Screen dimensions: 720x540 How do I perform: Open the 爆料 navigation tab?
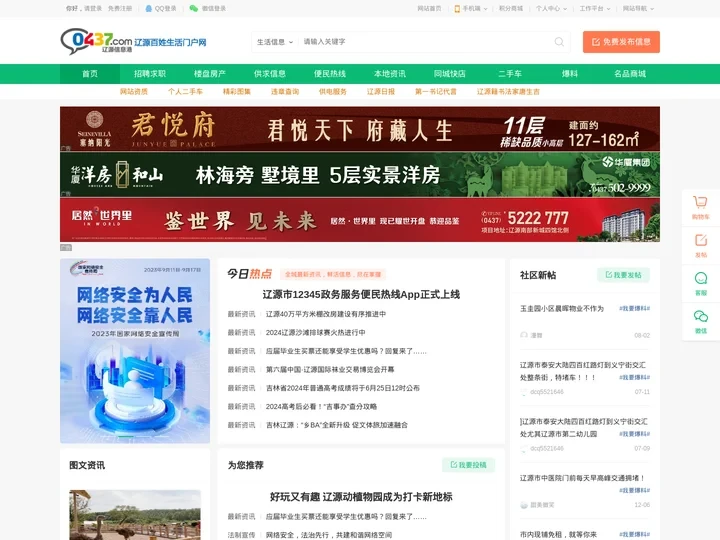point(570,74)
